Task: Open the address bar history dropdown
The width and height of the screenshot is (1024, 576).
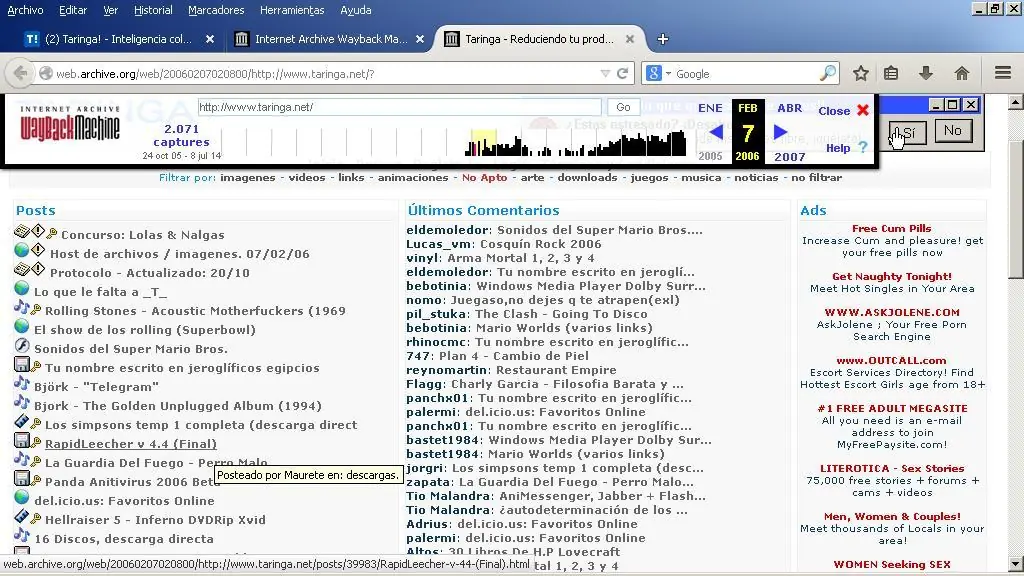Action: coord(607,73)
